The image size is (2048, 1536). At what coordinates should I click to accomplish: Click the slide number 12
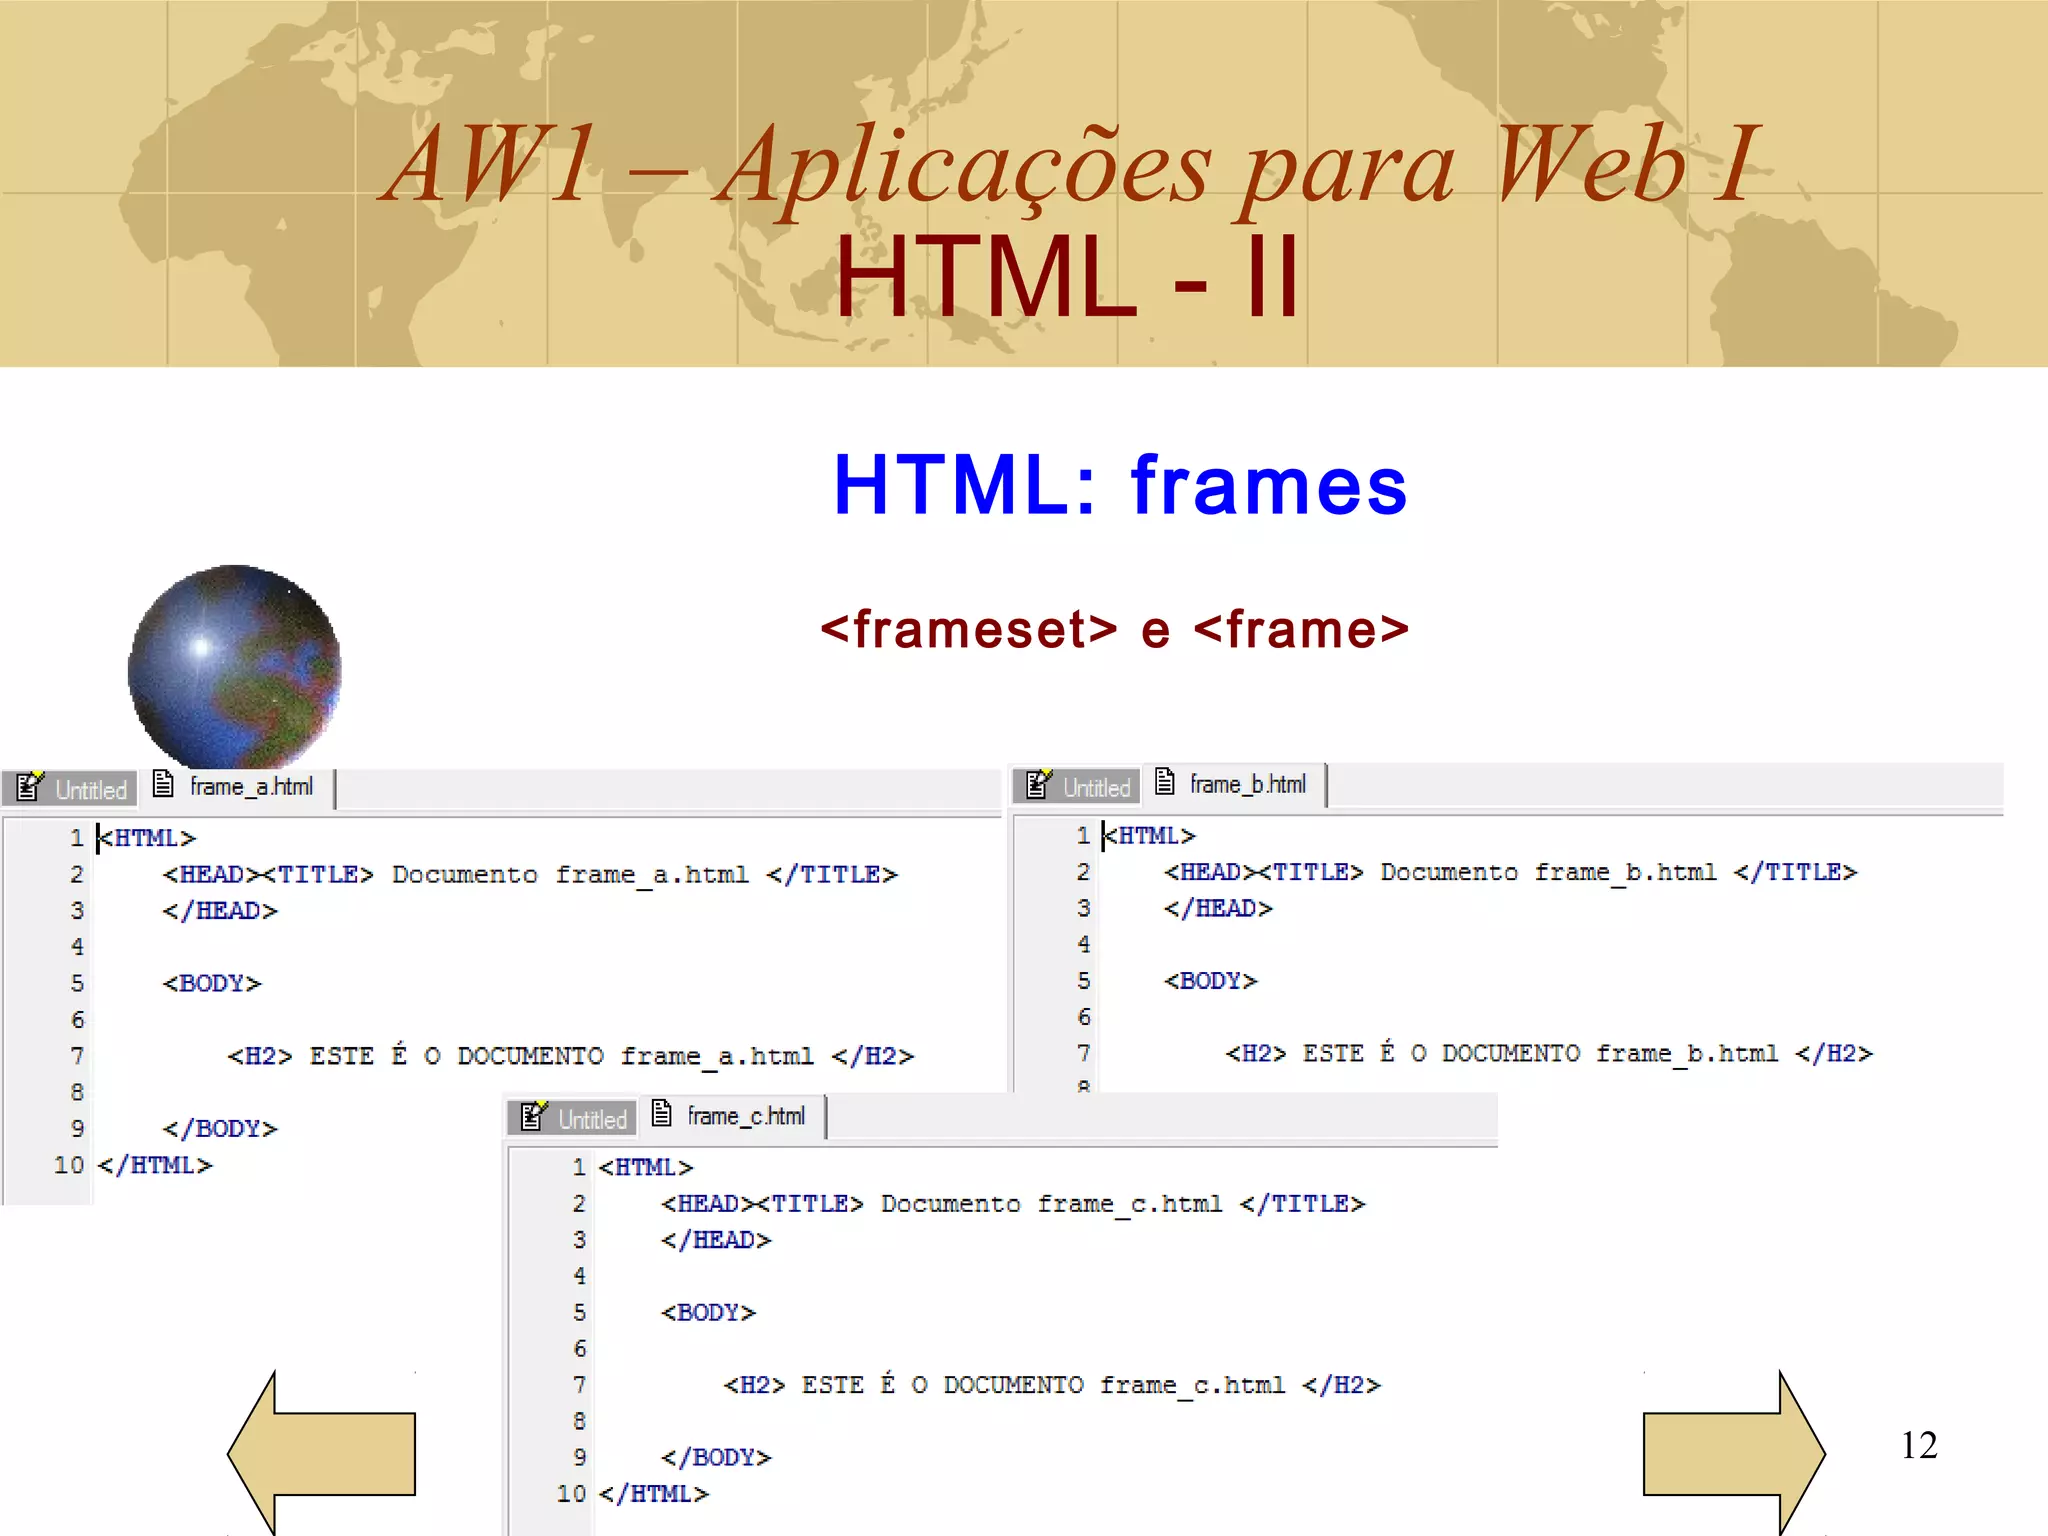pyautogui.click(x=1919, y=1445)
